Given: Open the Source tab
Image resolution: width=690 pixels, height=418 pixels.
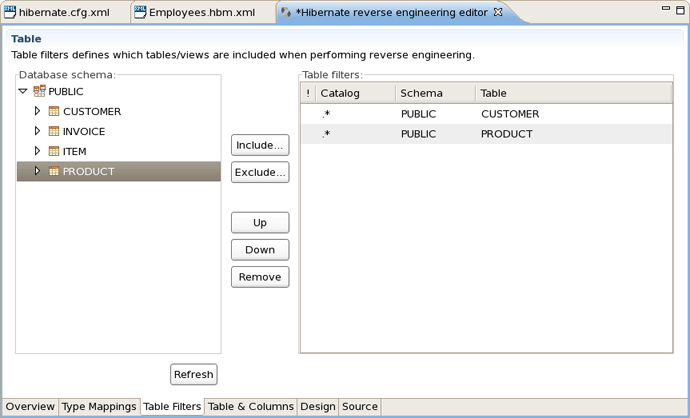Looking at the screenshot, I should (x=360, y=407).
